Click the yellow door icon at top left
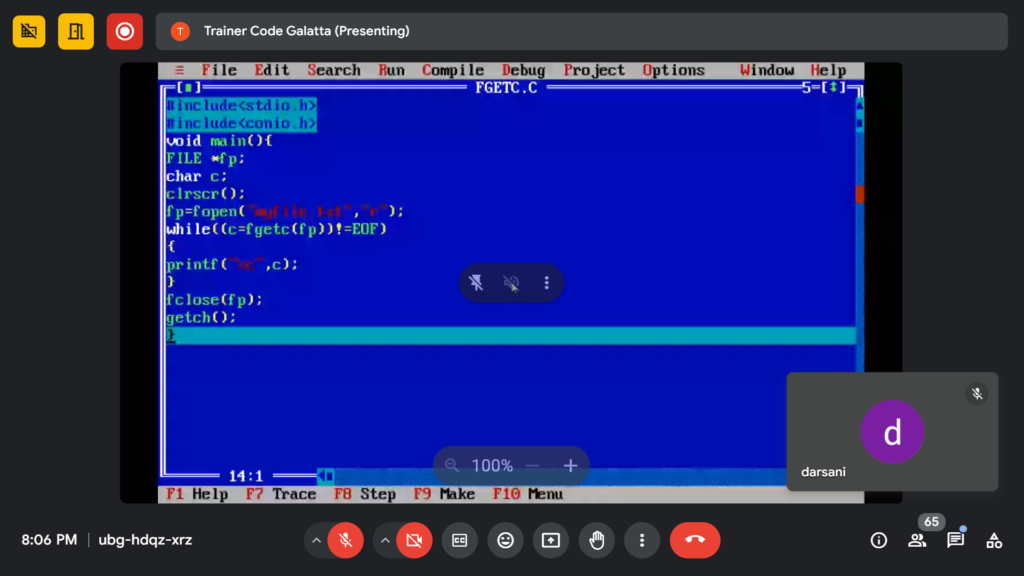Viewport: 1024px width, 576px height. point(76,31)
